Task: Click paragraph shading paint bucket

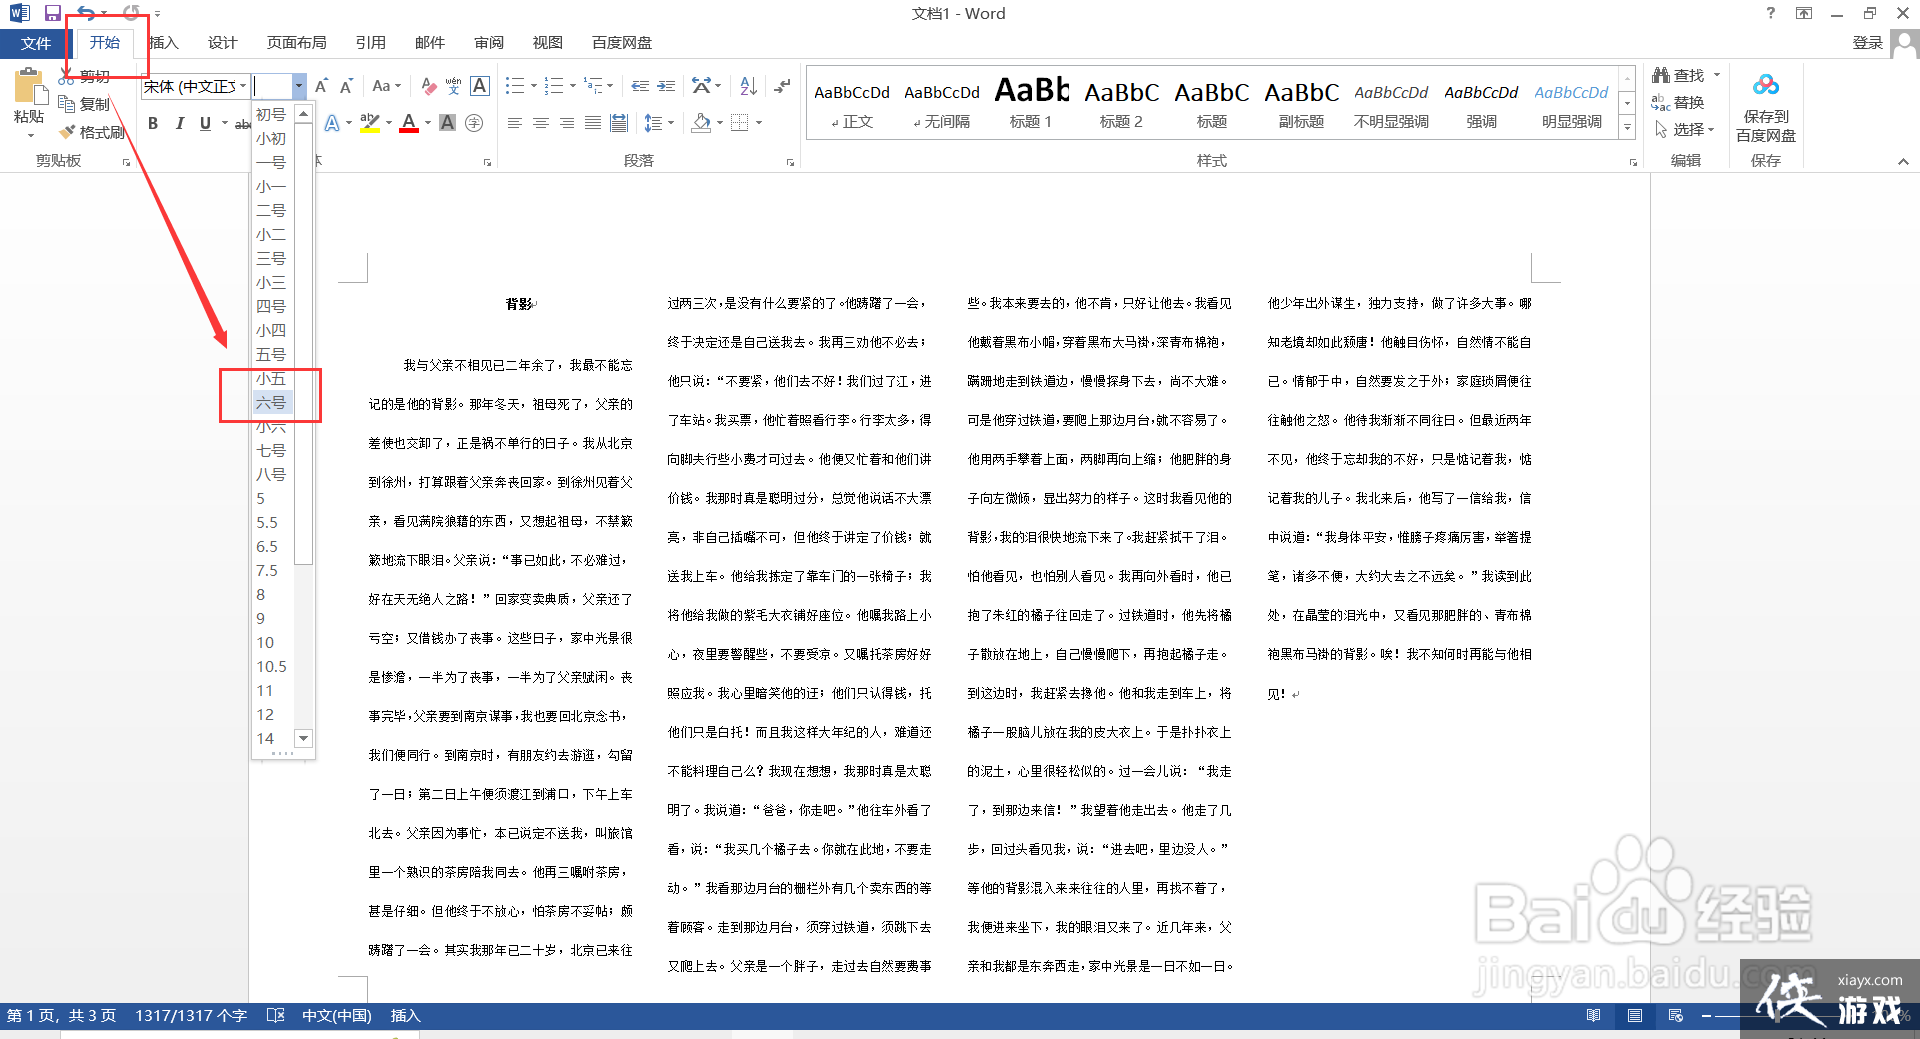Action: [701, 123]
